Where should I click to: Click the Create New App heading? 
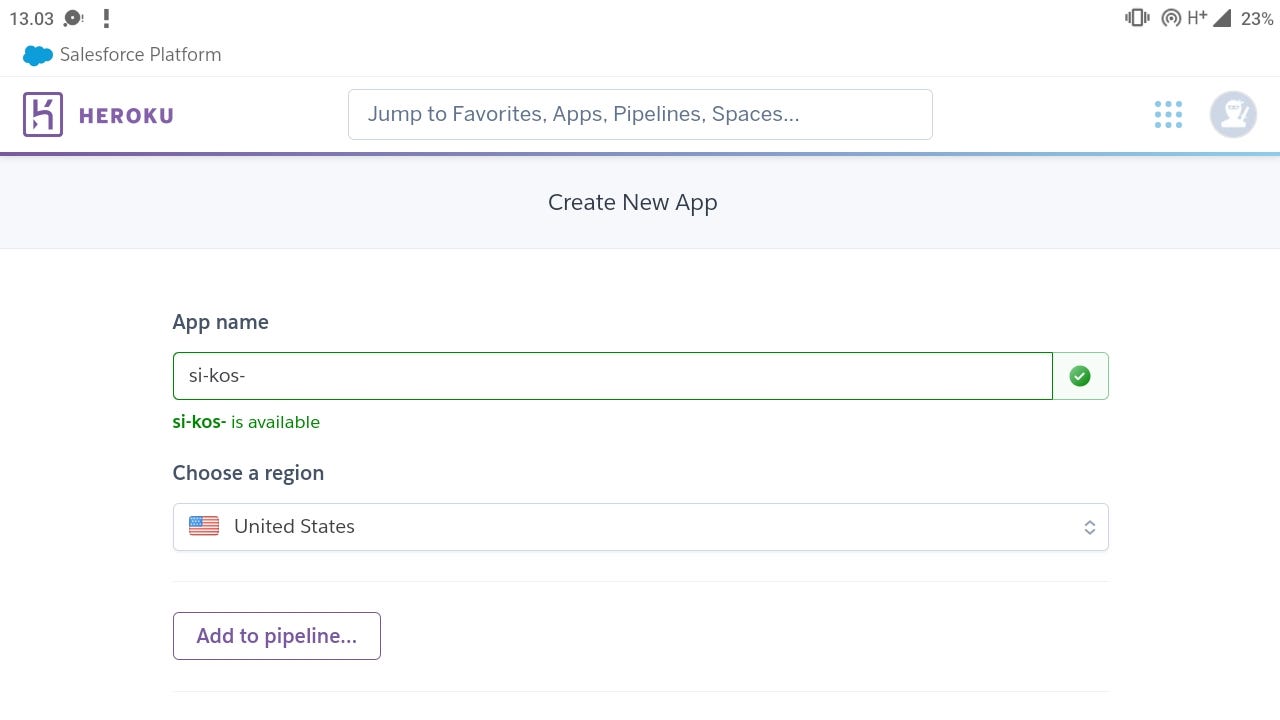[x=633, y=202]
